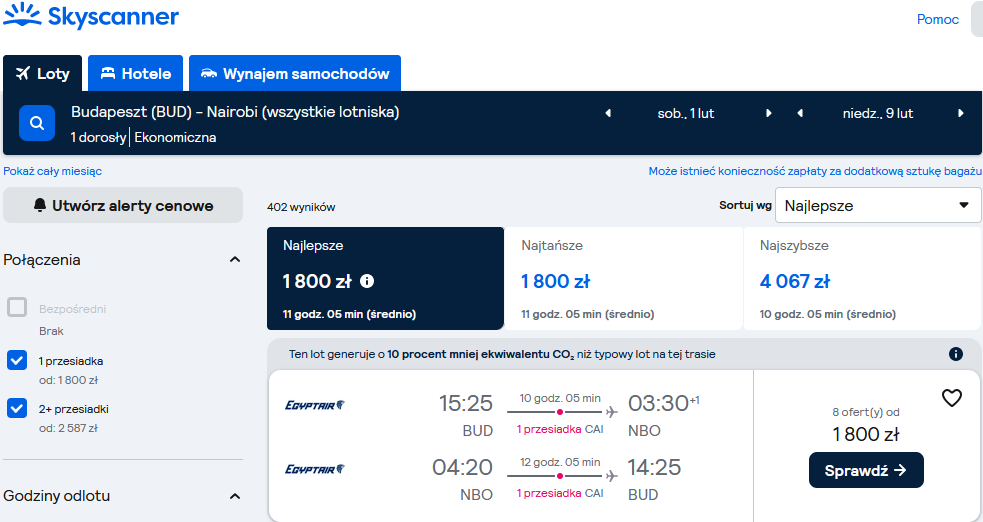Click the Skyscanner logo
The image size is (983, 522).
click(91, 16)
